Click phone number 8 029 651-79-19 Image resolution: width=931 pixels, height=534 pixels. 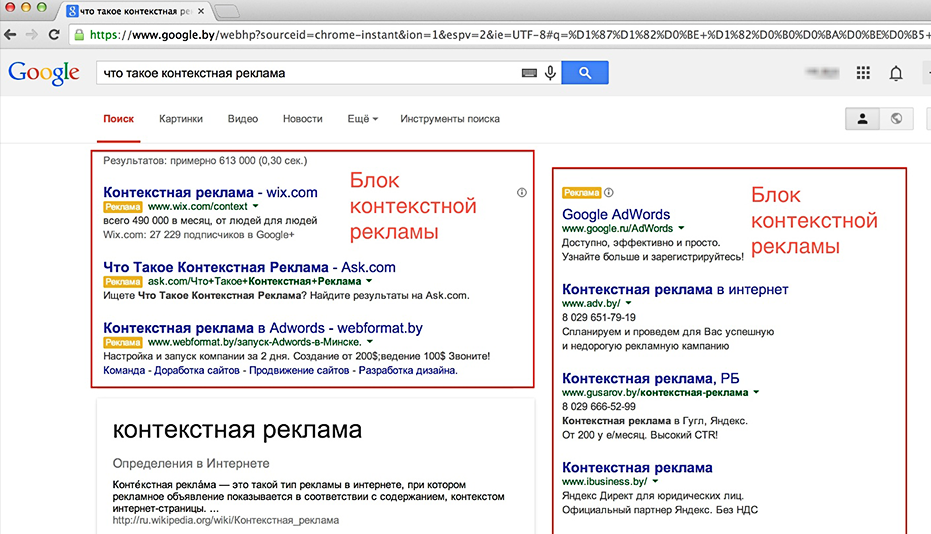[599, 318]
